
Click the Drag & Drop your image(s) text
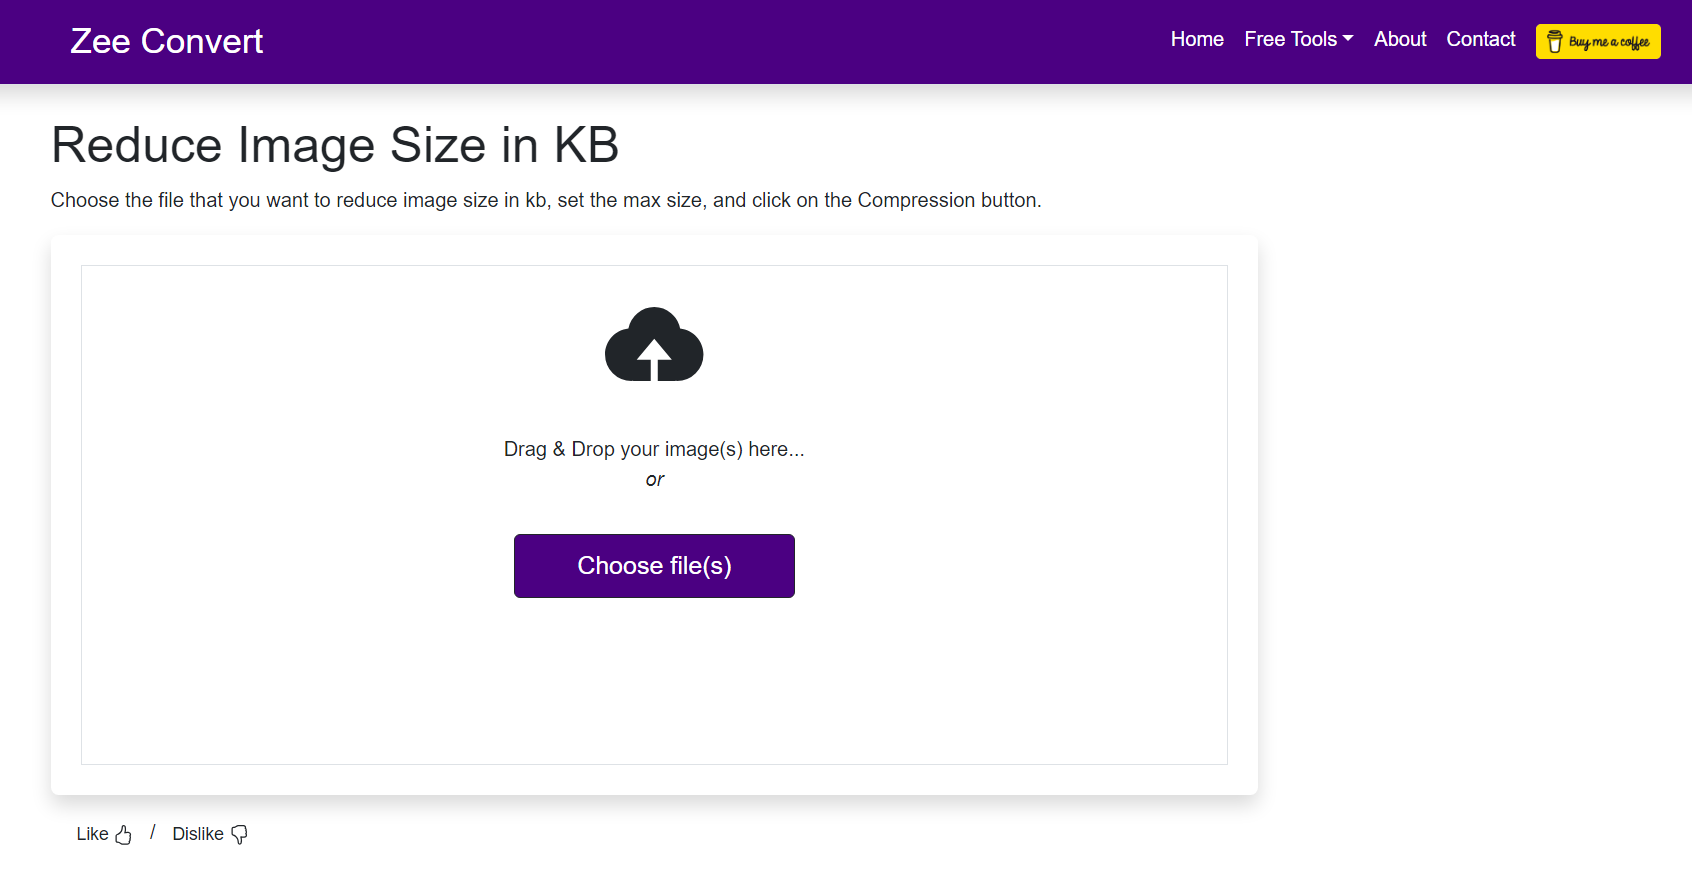point(654,449)
